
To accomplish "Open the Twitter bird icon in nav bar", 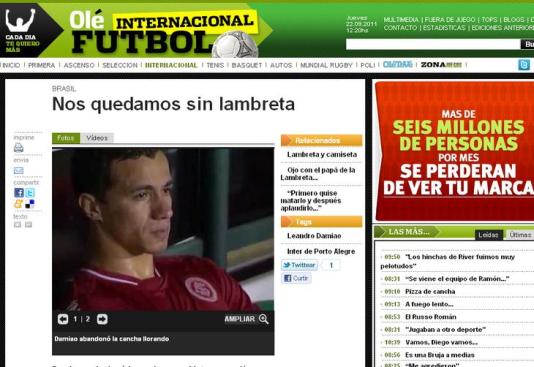I will click(524, 65).
